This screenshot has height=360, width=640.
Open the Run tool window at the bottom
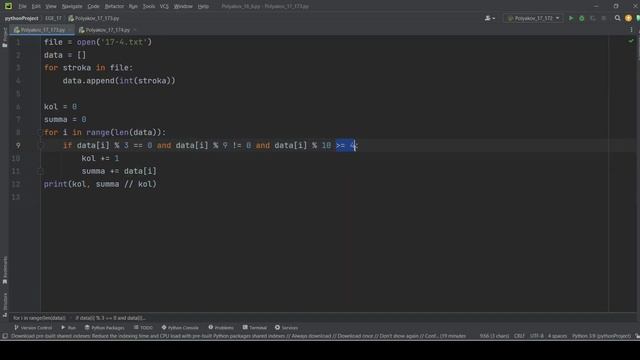pos(69,327)
